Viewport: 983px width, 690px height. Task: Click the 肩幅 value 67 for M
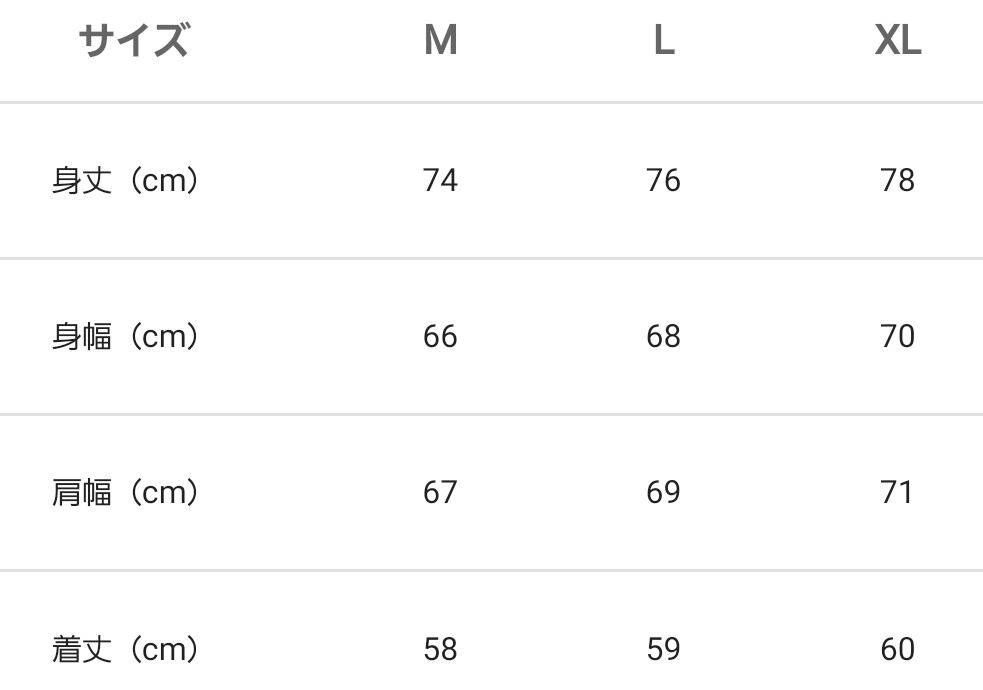[x=440, y=493]
